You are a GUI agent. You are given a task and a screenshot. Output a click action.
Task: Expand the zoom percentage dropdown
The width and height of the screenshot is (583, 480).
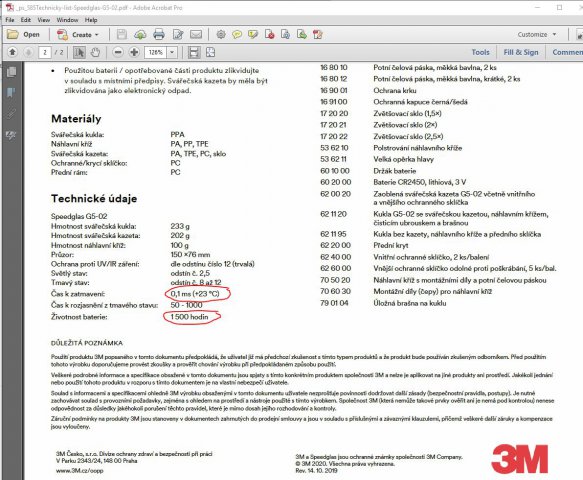172,52
